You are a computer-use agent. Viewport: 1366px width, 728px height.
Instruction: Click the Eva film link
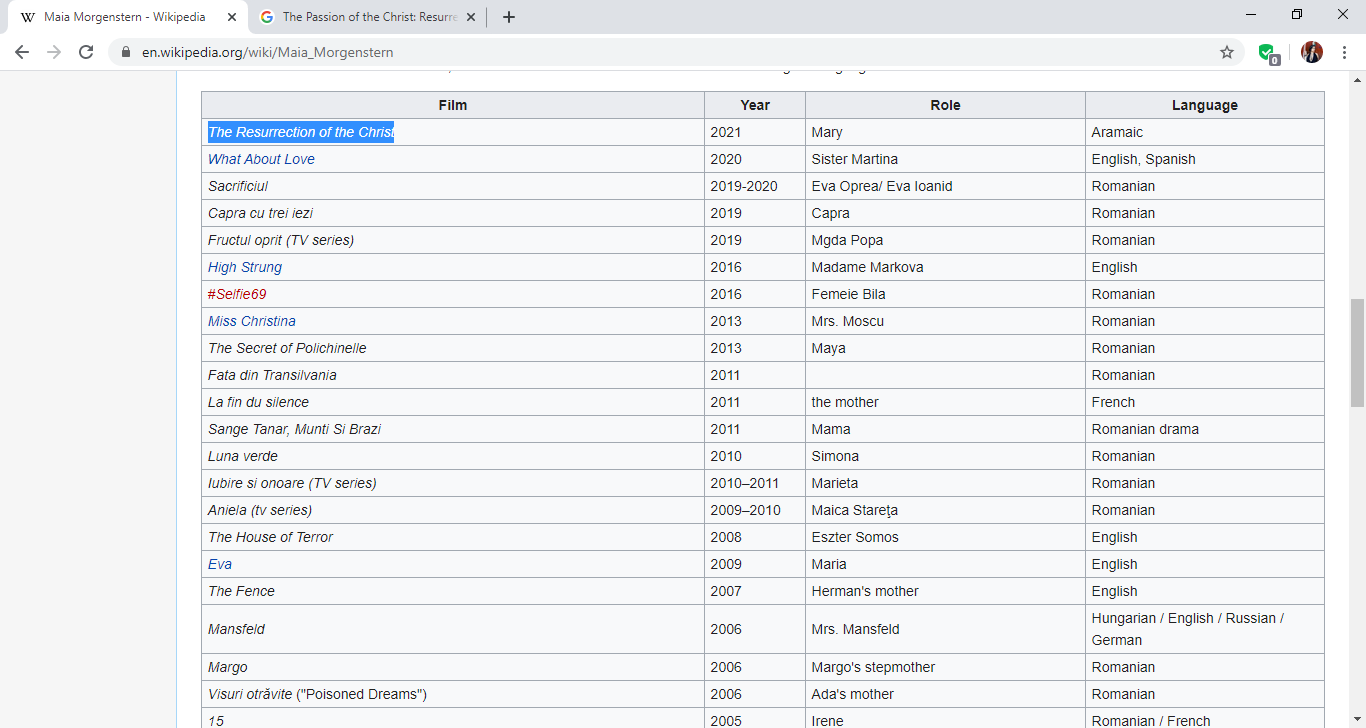(x=220, y=564)
